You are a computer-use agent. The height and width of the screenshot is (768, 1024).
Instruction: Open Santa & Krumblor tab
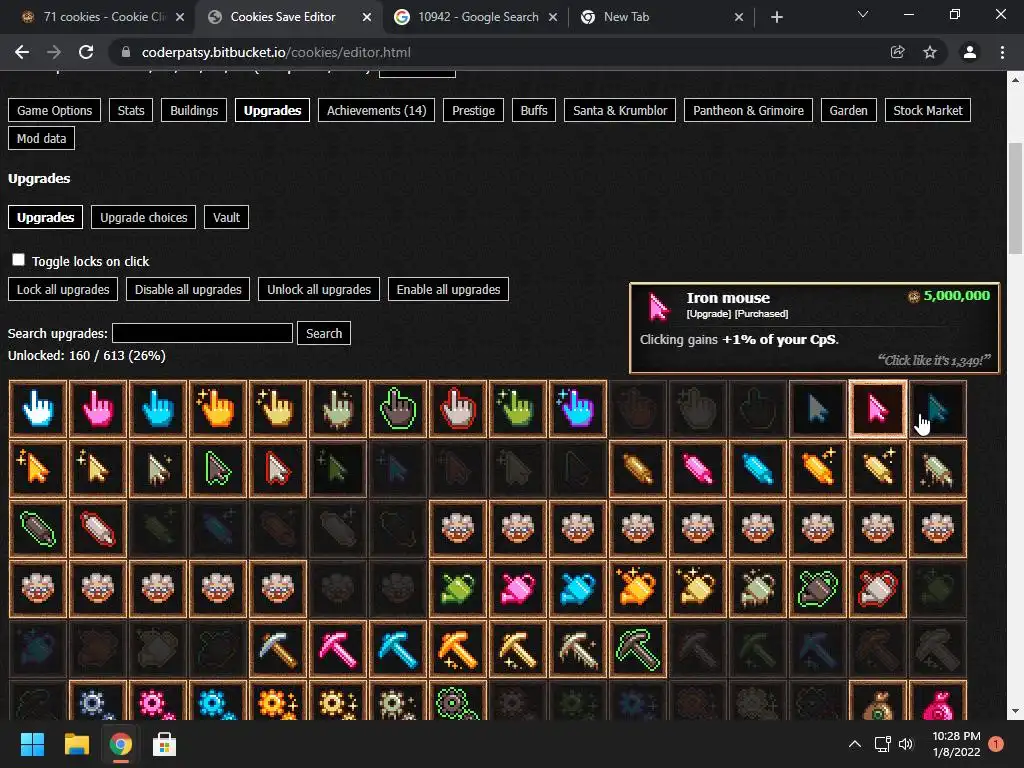click(620, 110)
